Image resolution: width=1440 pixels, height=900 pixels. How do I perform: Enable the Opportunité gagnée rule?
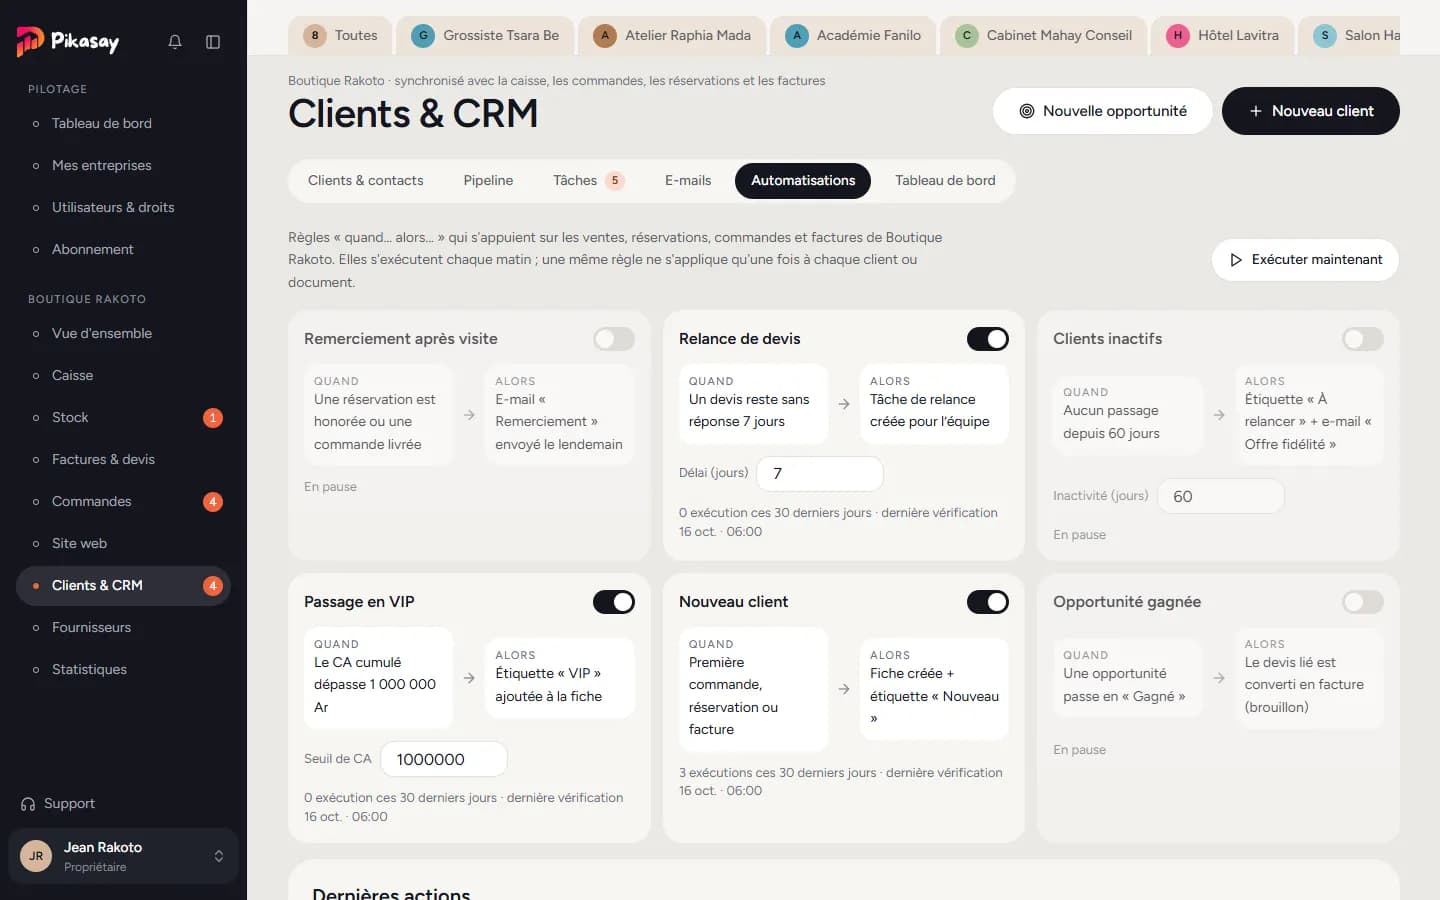coord(1363,602)
